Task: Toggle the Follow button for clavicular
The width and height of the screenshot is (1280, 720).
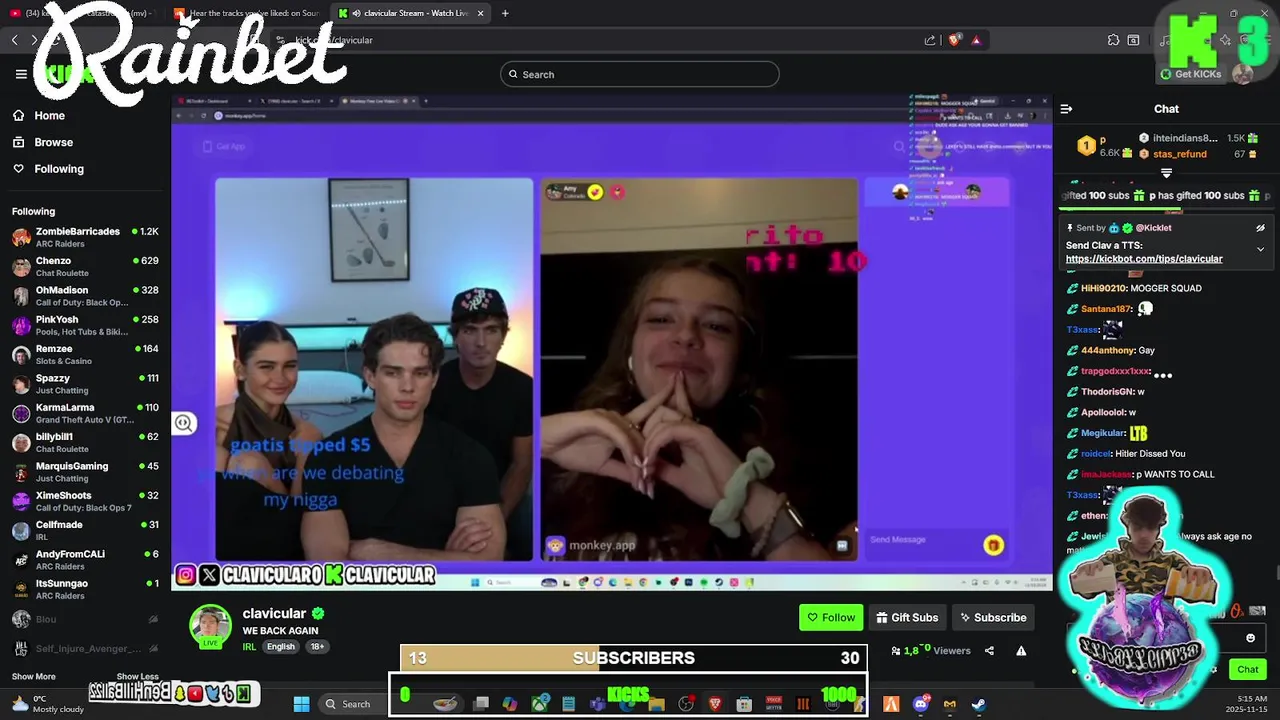Action: coord(831,618)
